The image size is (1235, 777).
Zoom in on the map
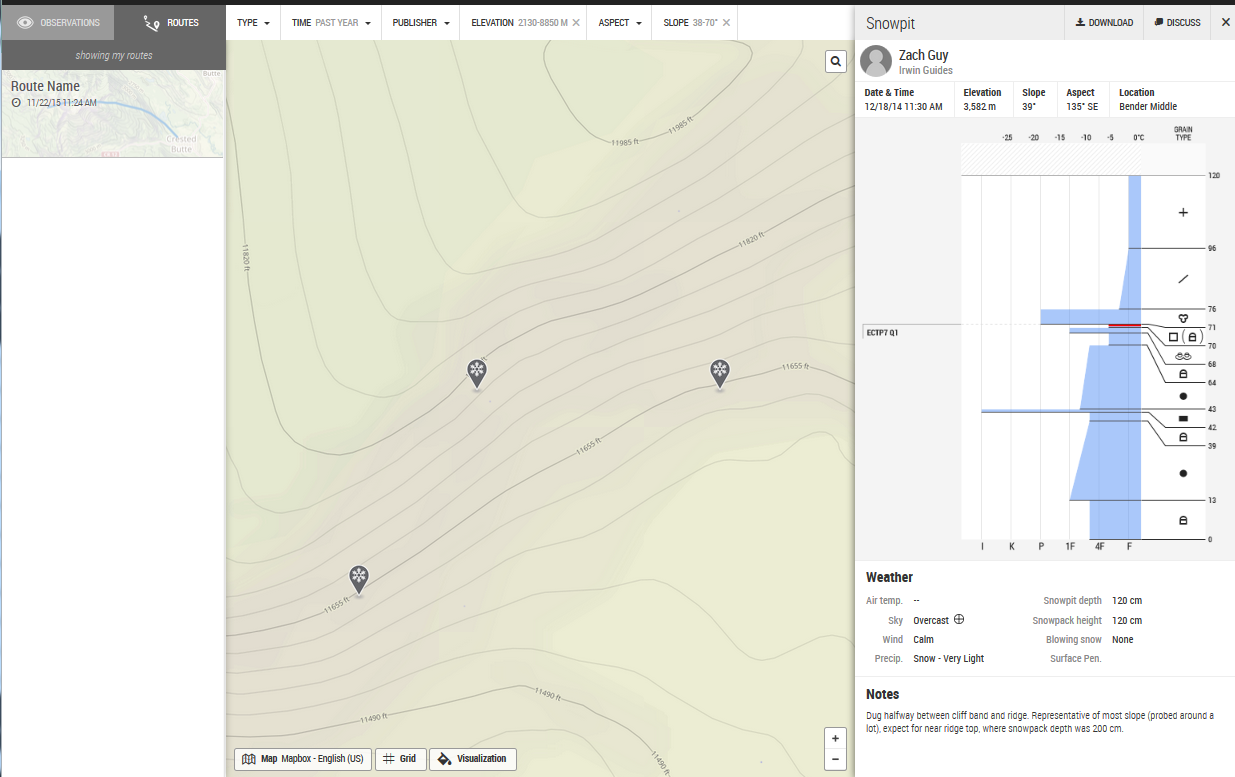pos(835,739)
